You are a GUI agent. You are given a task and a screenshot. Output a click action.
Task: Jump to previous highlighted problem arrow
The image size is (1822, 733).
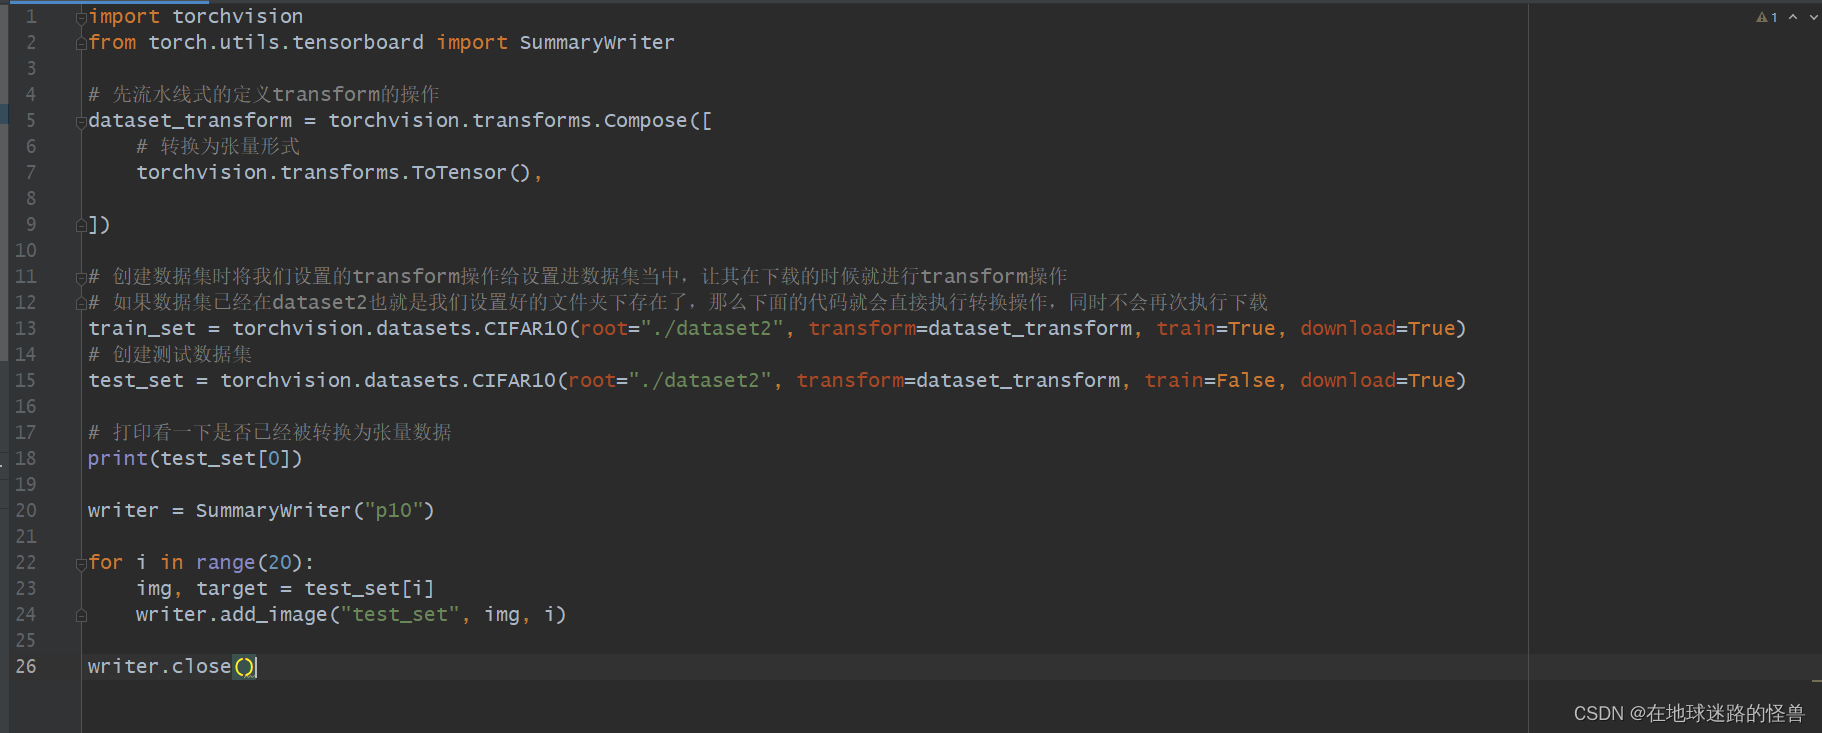1793,17
